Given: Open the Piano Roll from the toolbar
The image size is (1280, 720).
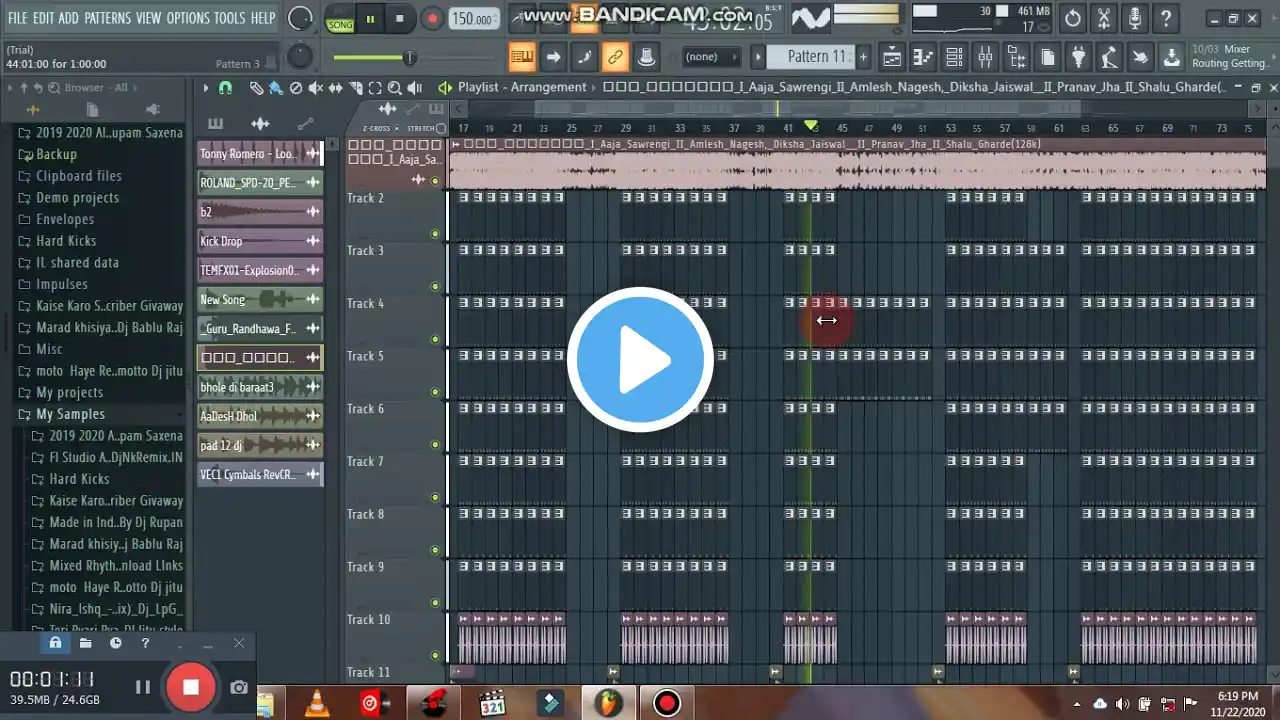Looking at the screenshot, I should 923,57.
